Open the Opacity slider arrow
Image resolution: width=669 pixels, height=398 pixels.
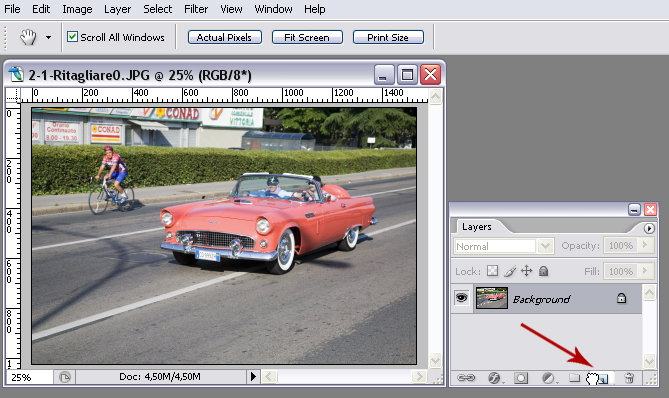click(x=645, y=245)
